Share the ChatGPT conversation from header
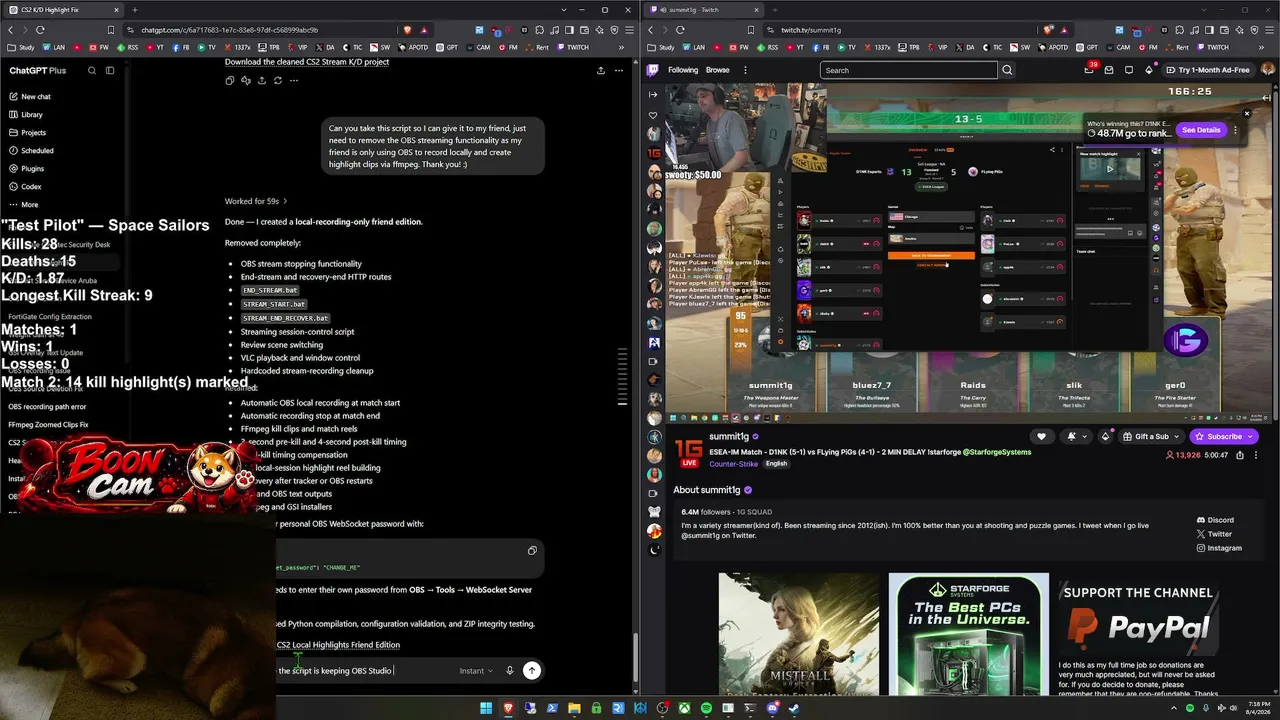 (x=600, y=71)
